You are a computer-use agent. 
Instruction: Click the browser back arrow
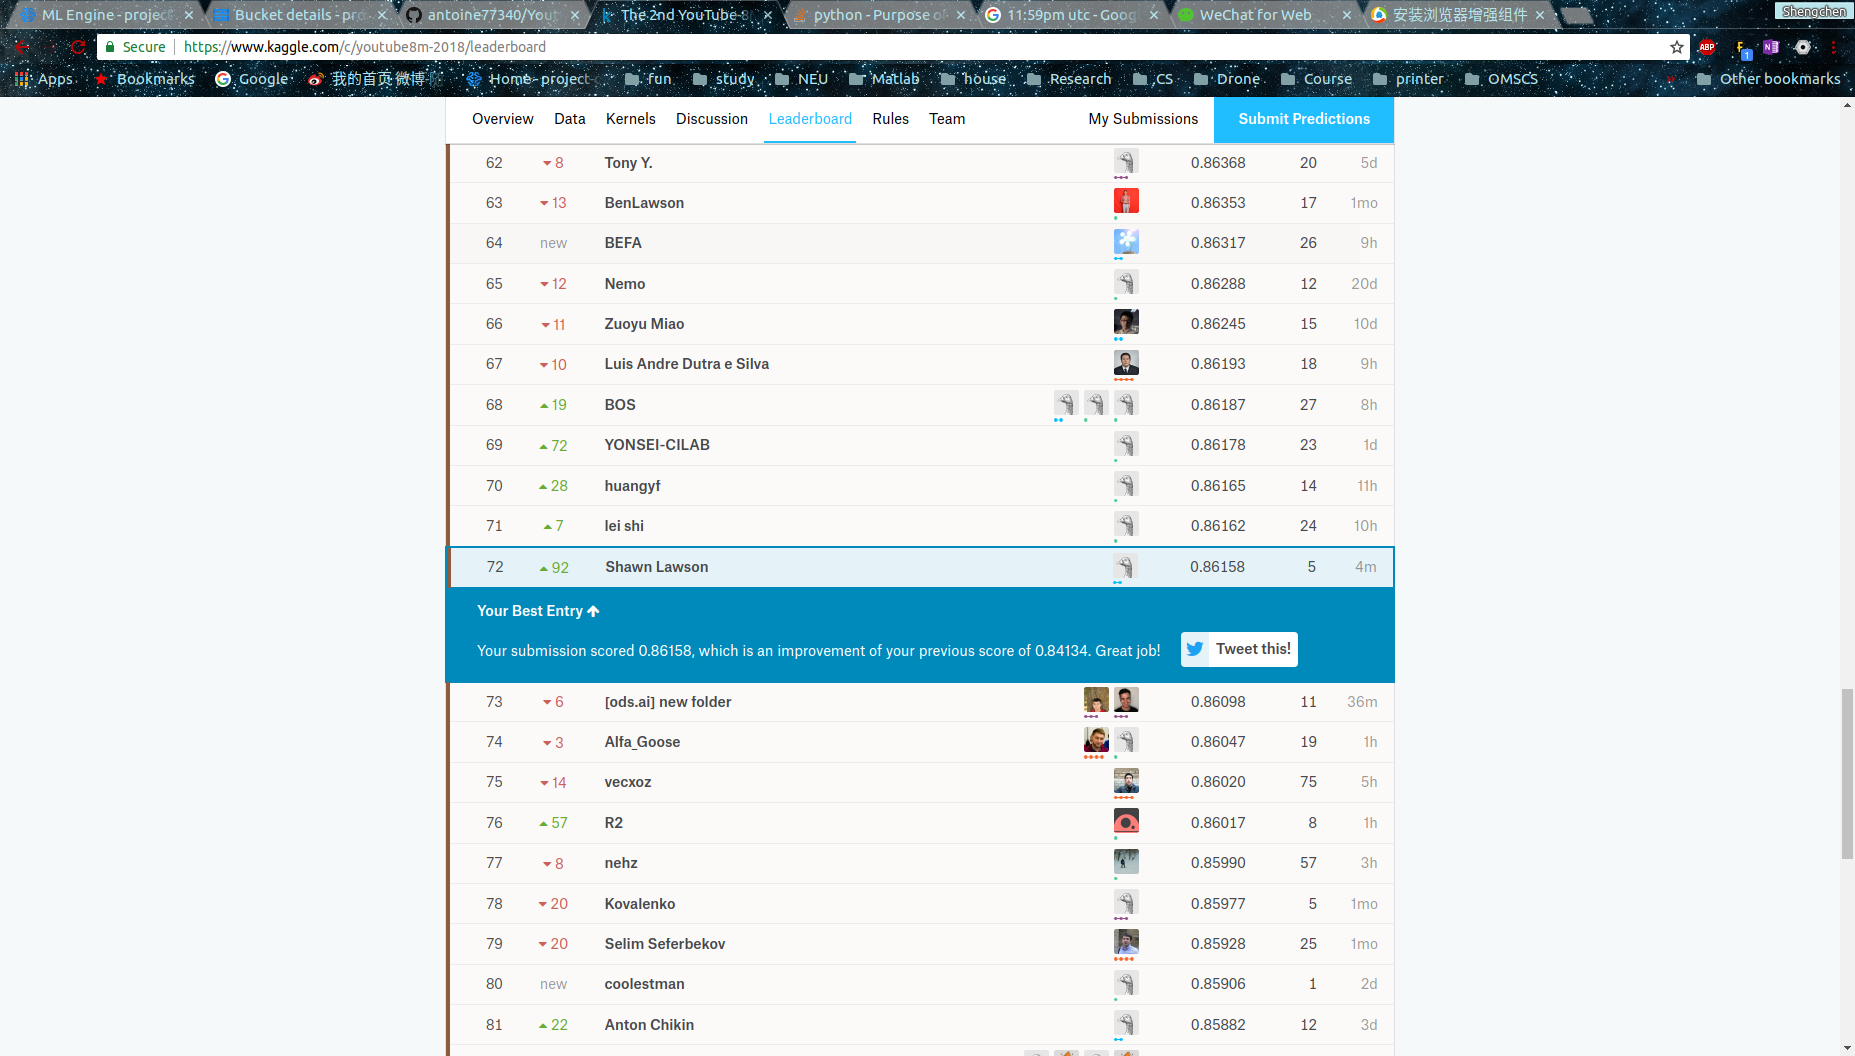click(21, 47)
